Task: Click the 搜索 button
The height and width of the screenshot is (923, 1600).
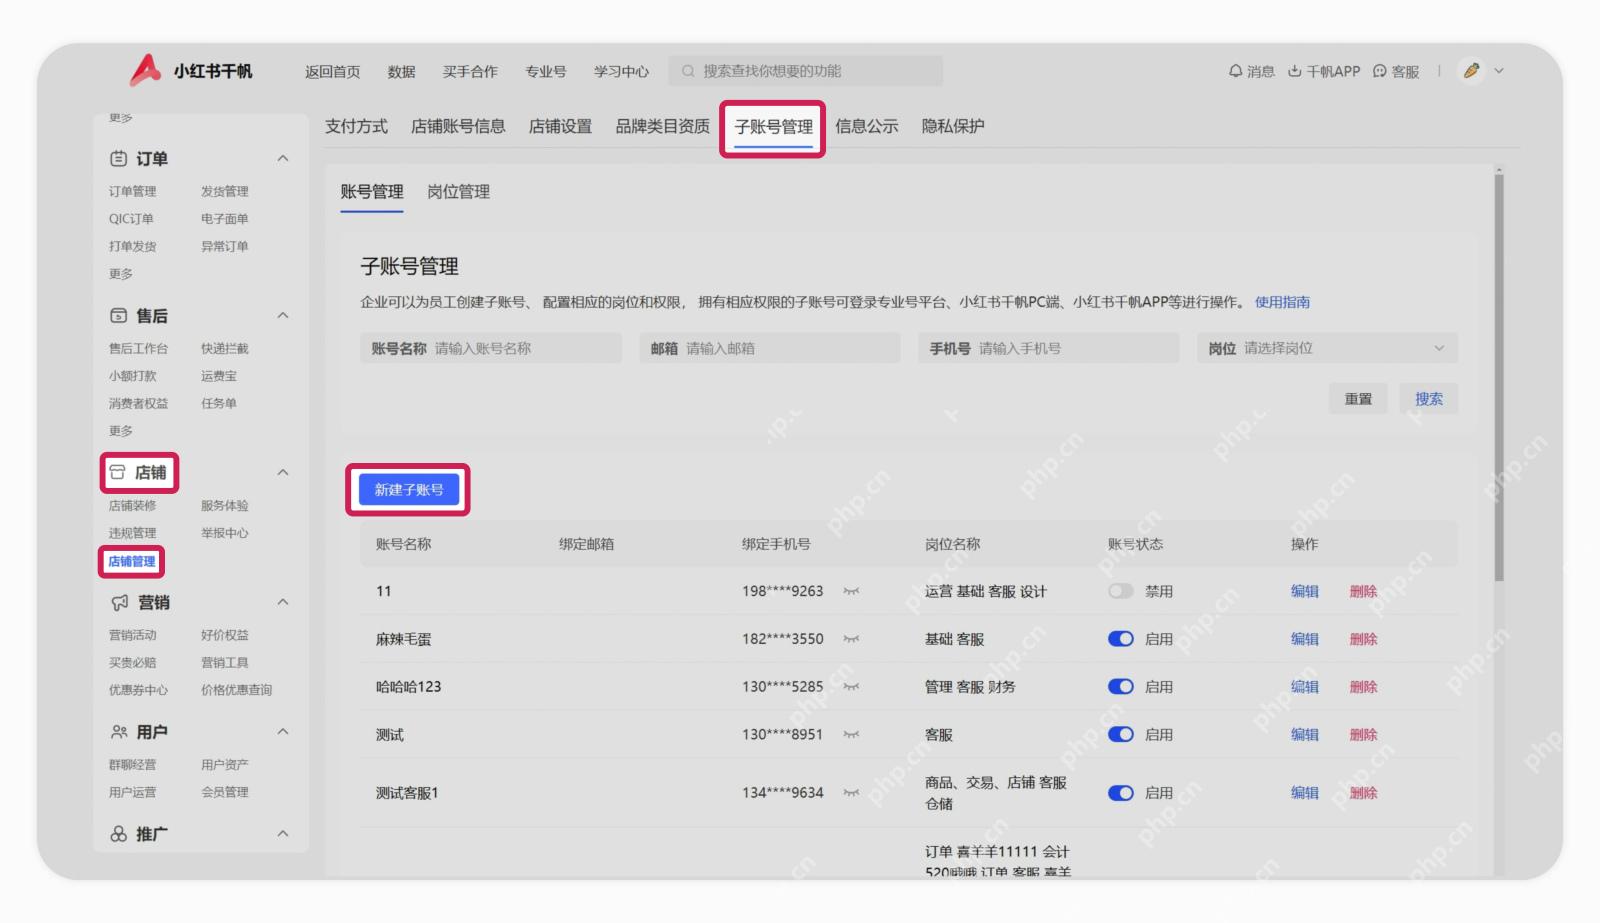Action: point(1429,399)
